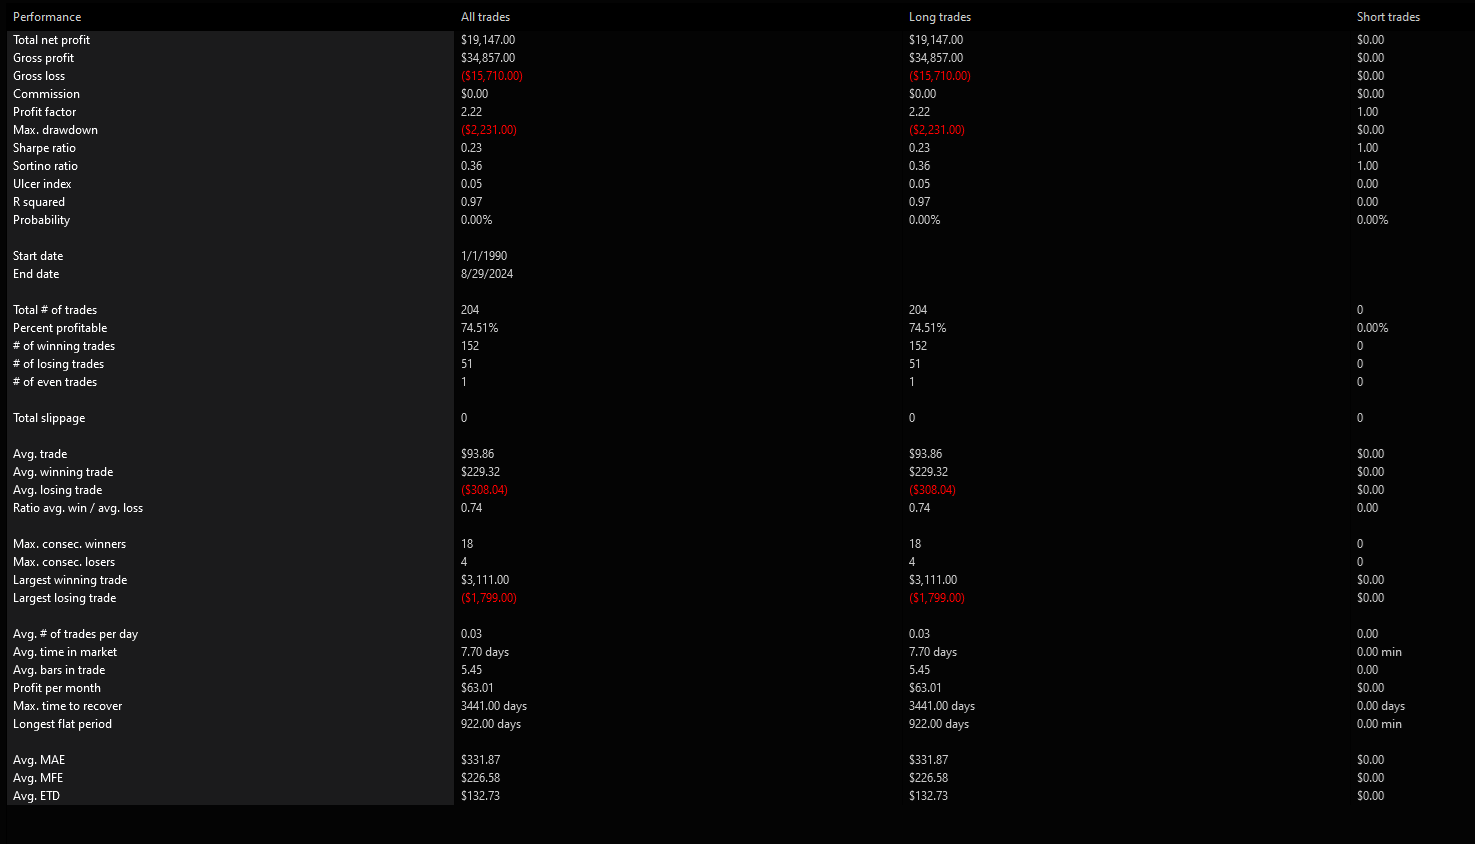
Task: Click All trades profit per month '$63.01'
Action: tap(477, 688)
